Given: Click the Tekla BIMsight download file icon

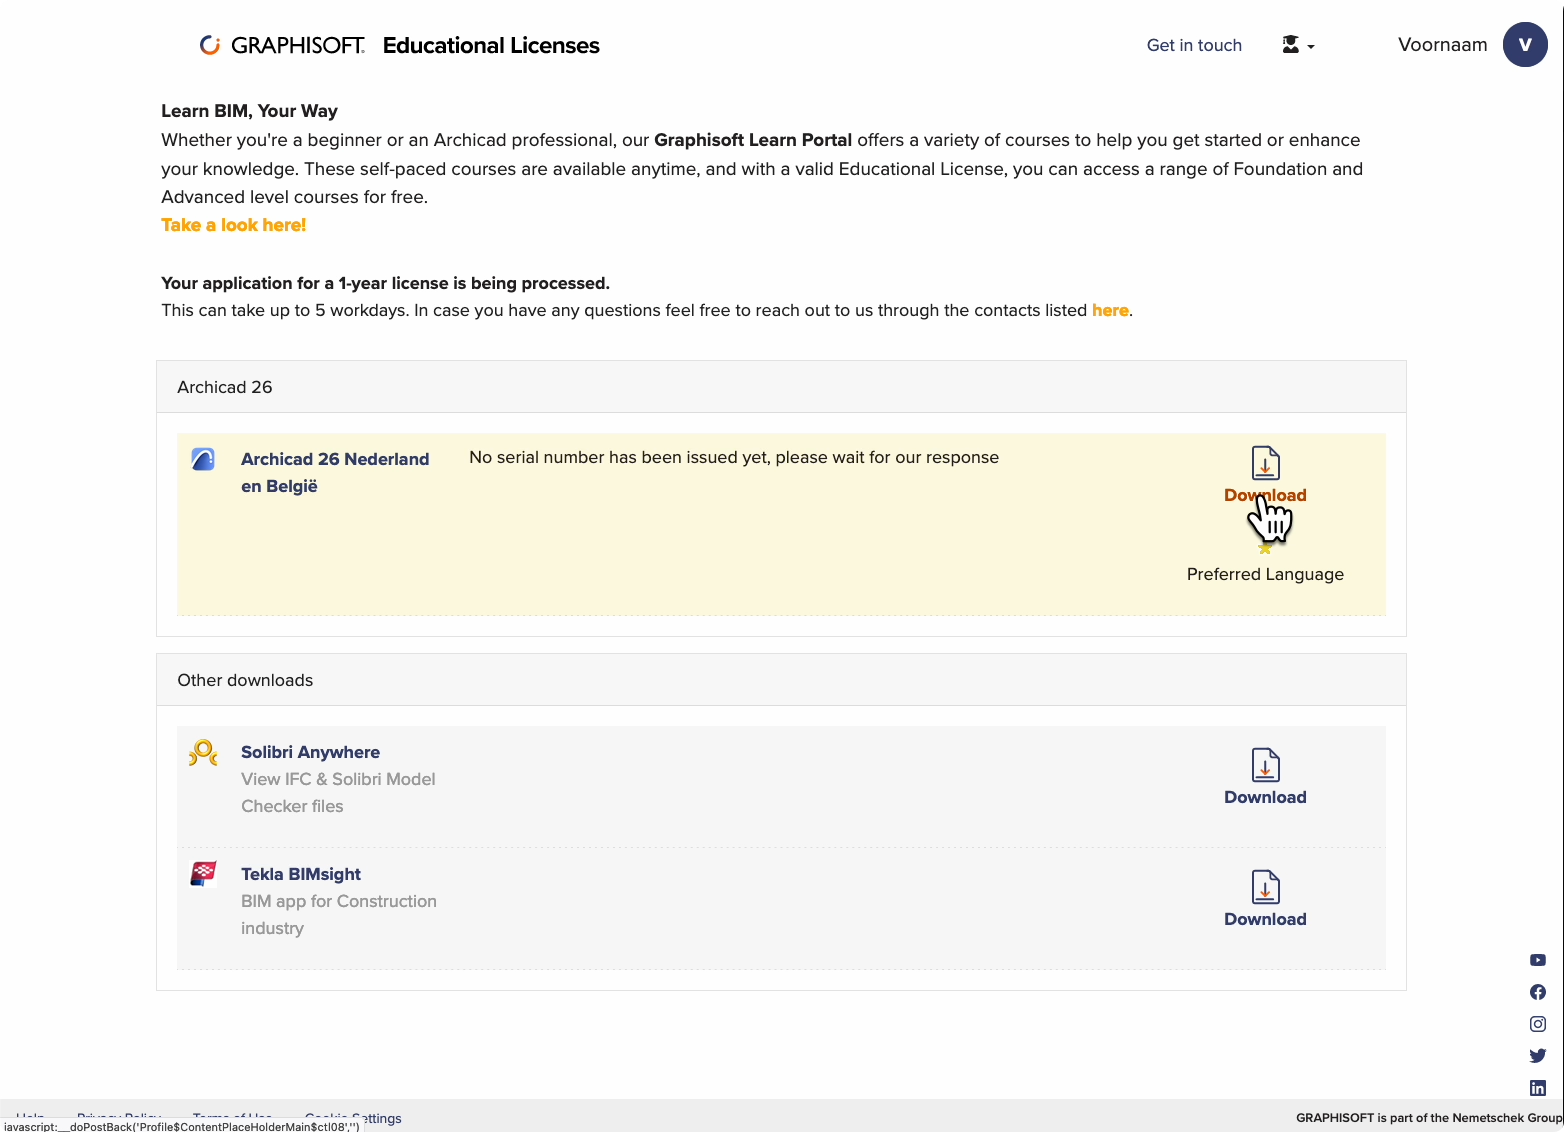Looking at the screenshot, I should (1265, 887).
